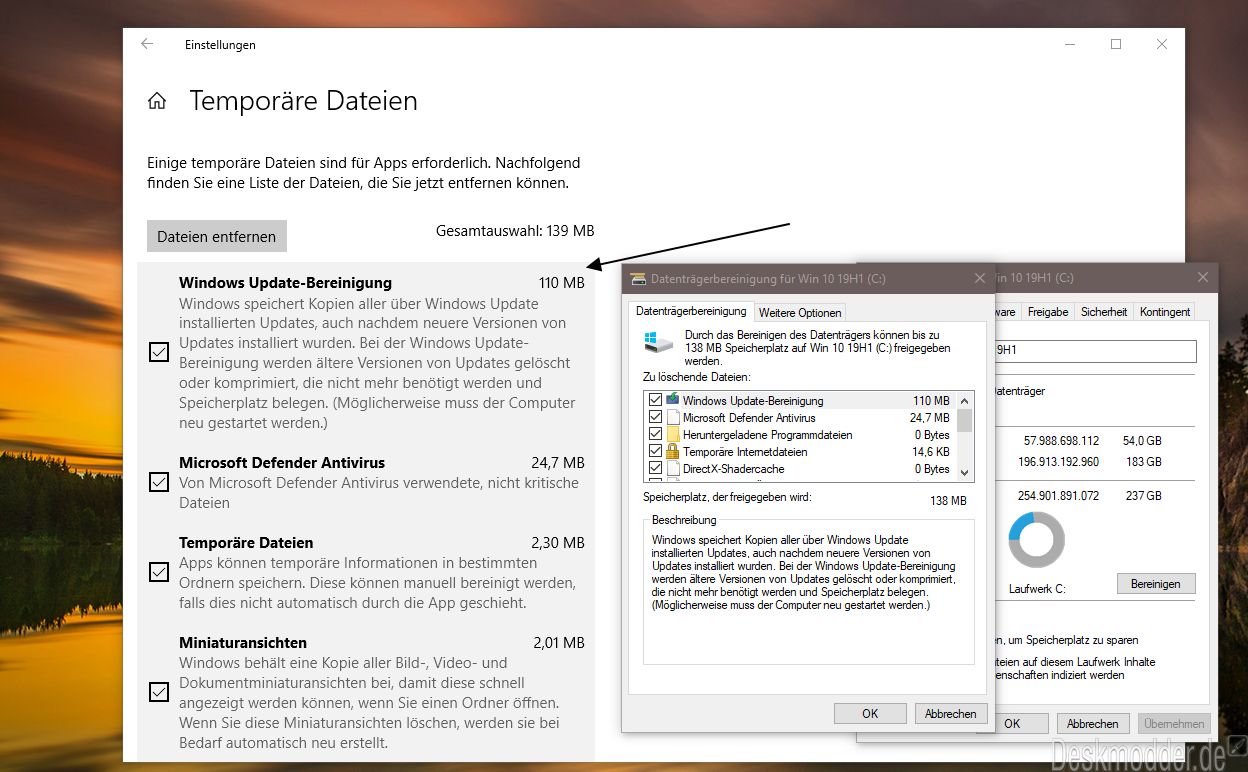Click Abbrechen in drive properties window

[x=1093, y=723]
